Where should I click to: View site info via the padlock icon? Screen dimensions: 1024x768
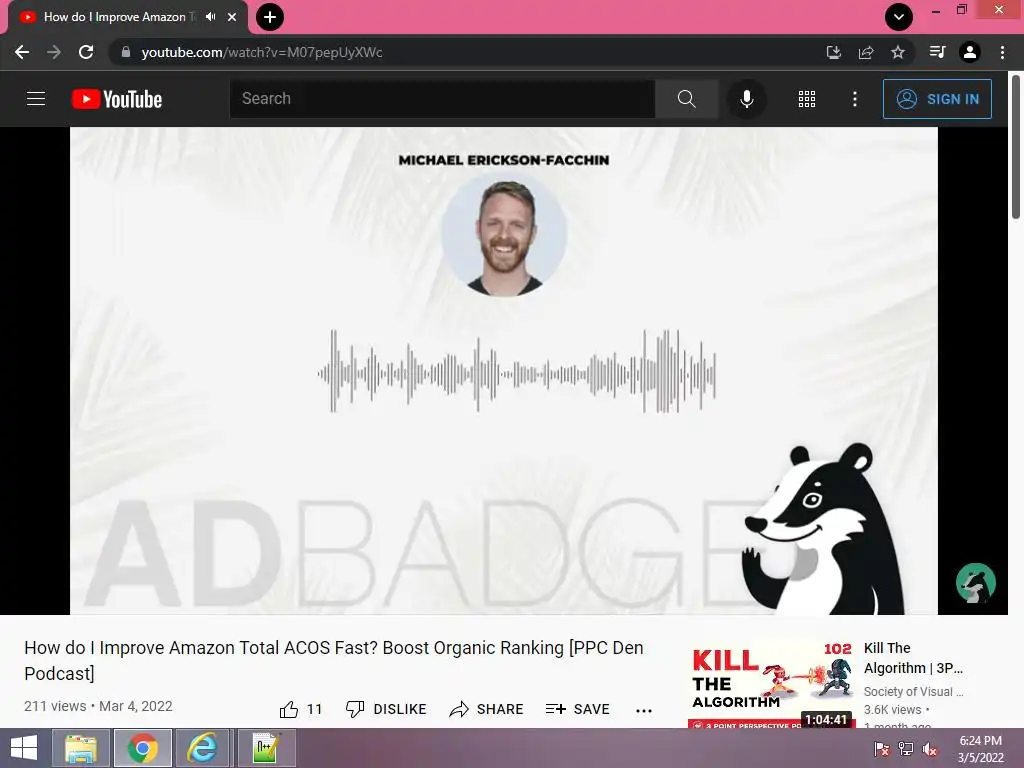(x=125, y=52)
